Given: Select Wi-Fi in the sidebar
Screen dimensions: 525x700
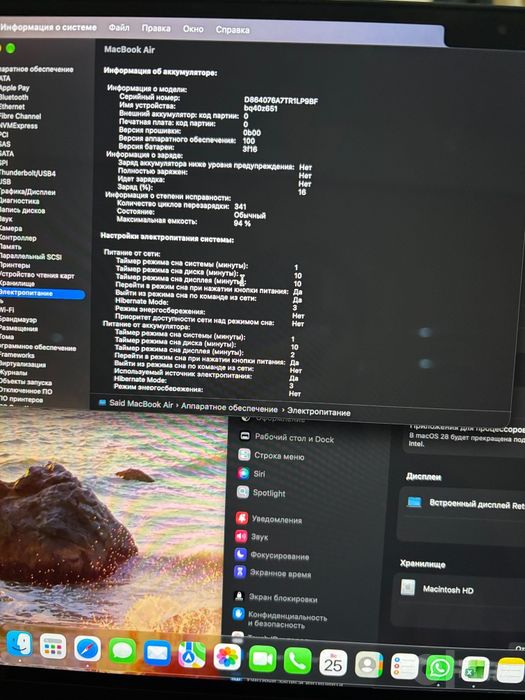Looking at the screenshot, I should [x=7, y=309].
